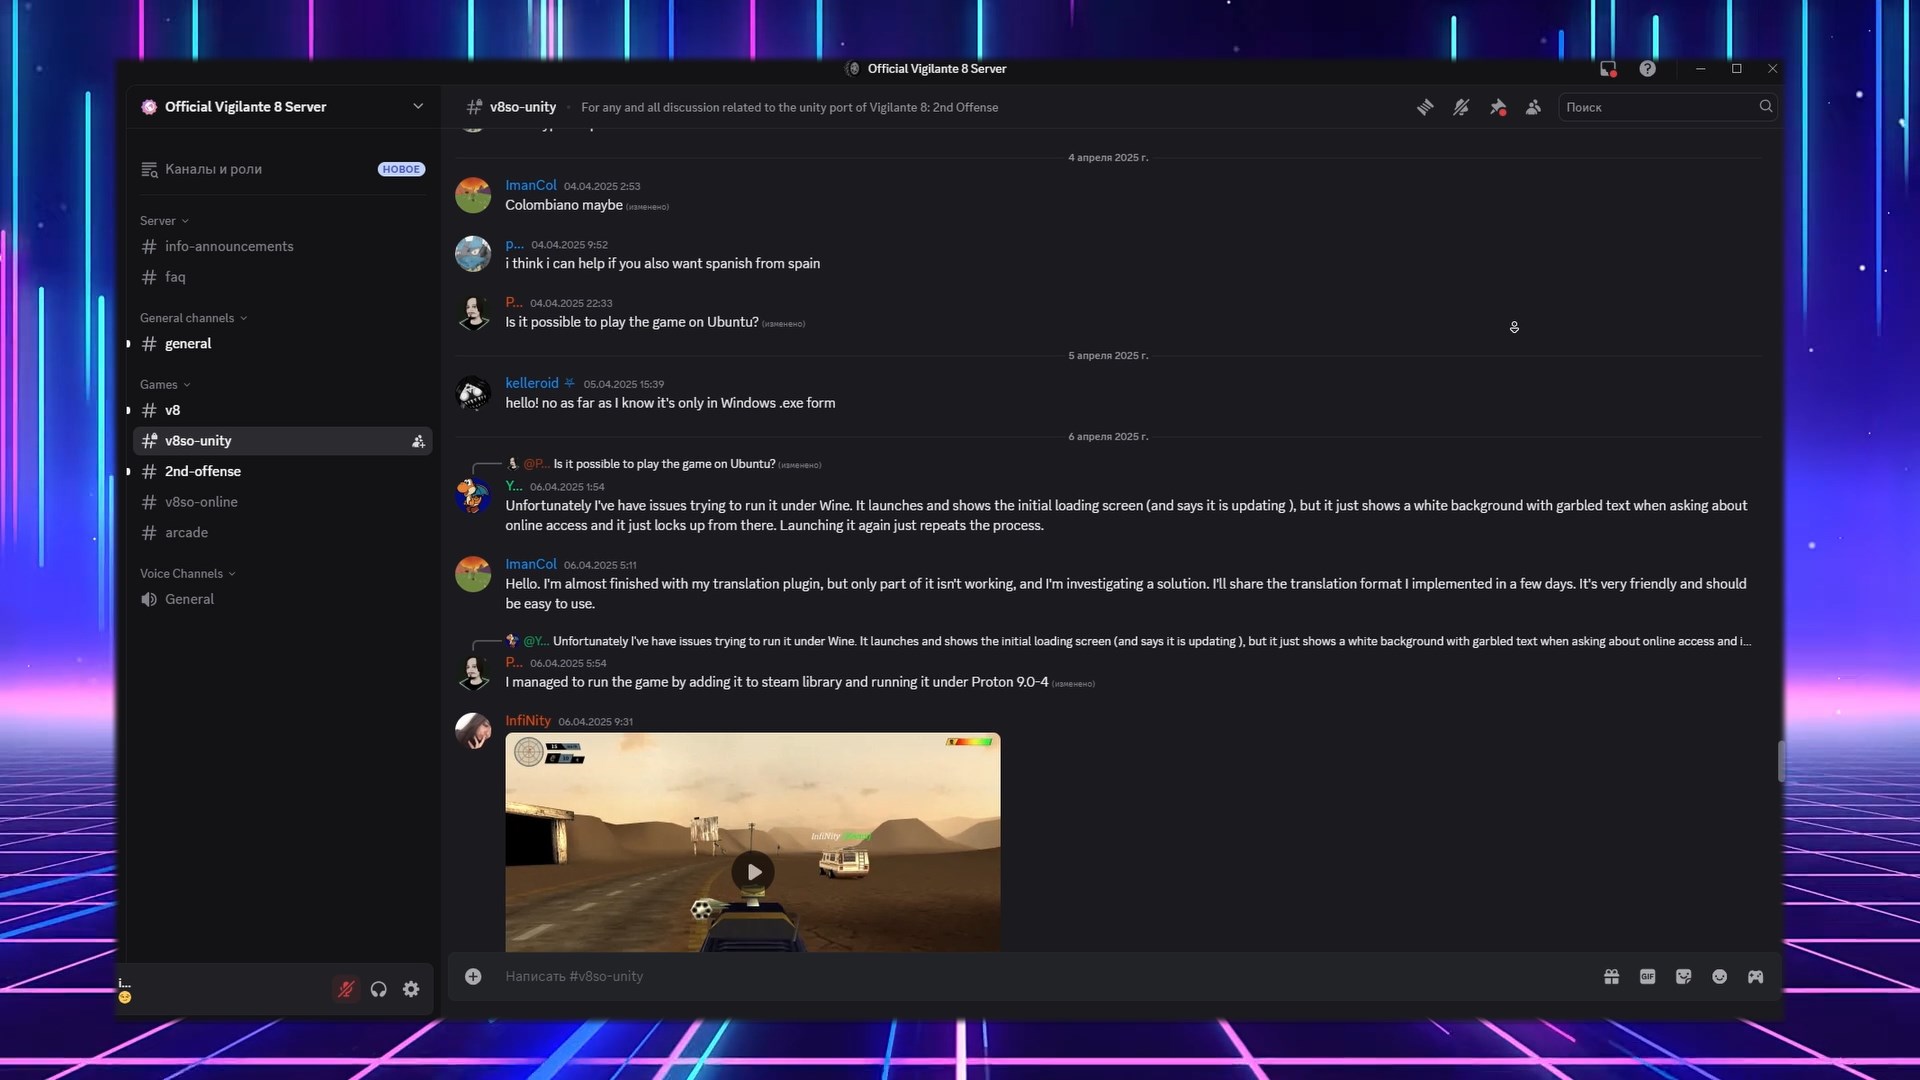Open the Help question mark icon
Screen dimensions: 1920x1080
(x=1647, y=69)
